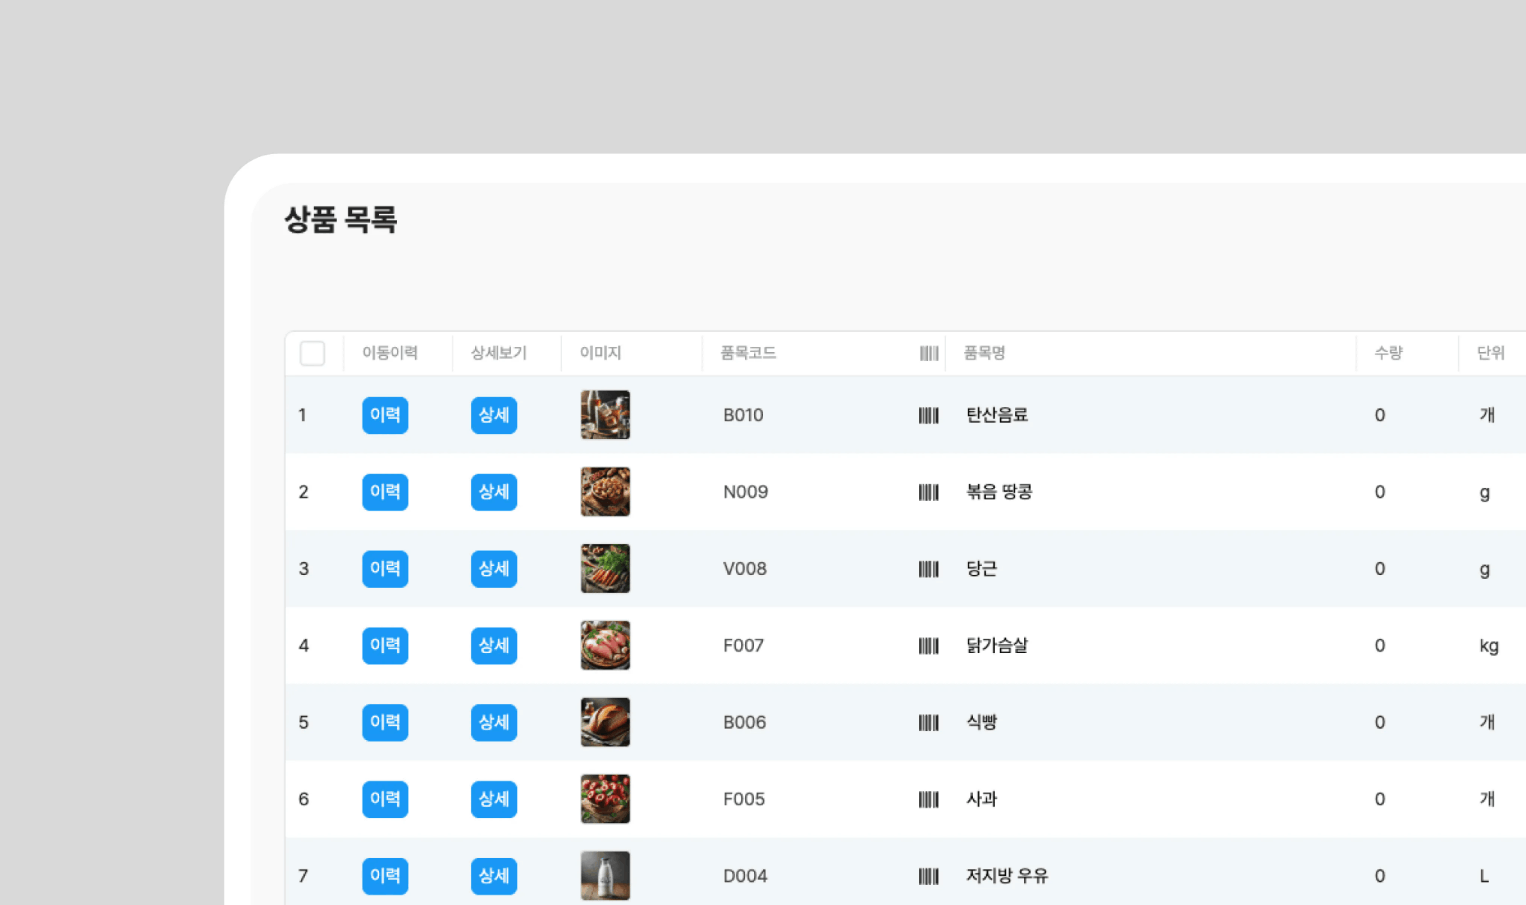View 상세 details for 사과

click(494, 799)
